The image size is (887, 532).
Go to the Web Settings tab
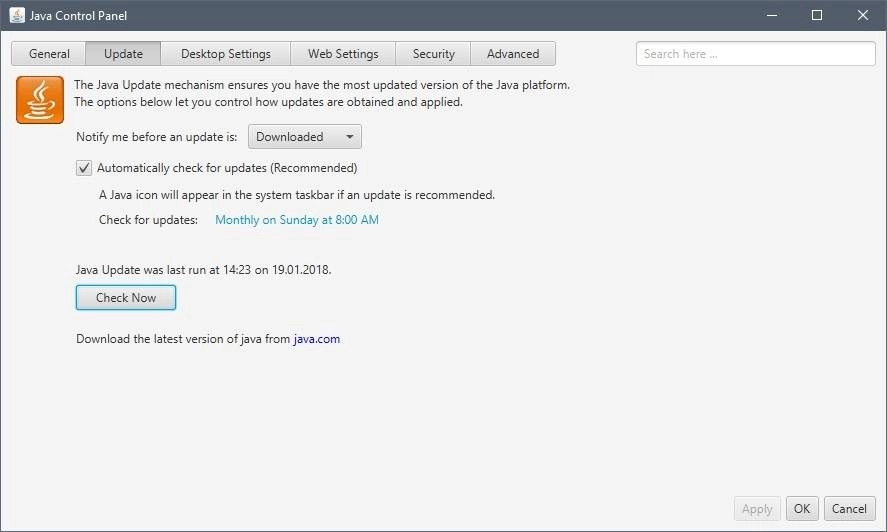[343, 54]
